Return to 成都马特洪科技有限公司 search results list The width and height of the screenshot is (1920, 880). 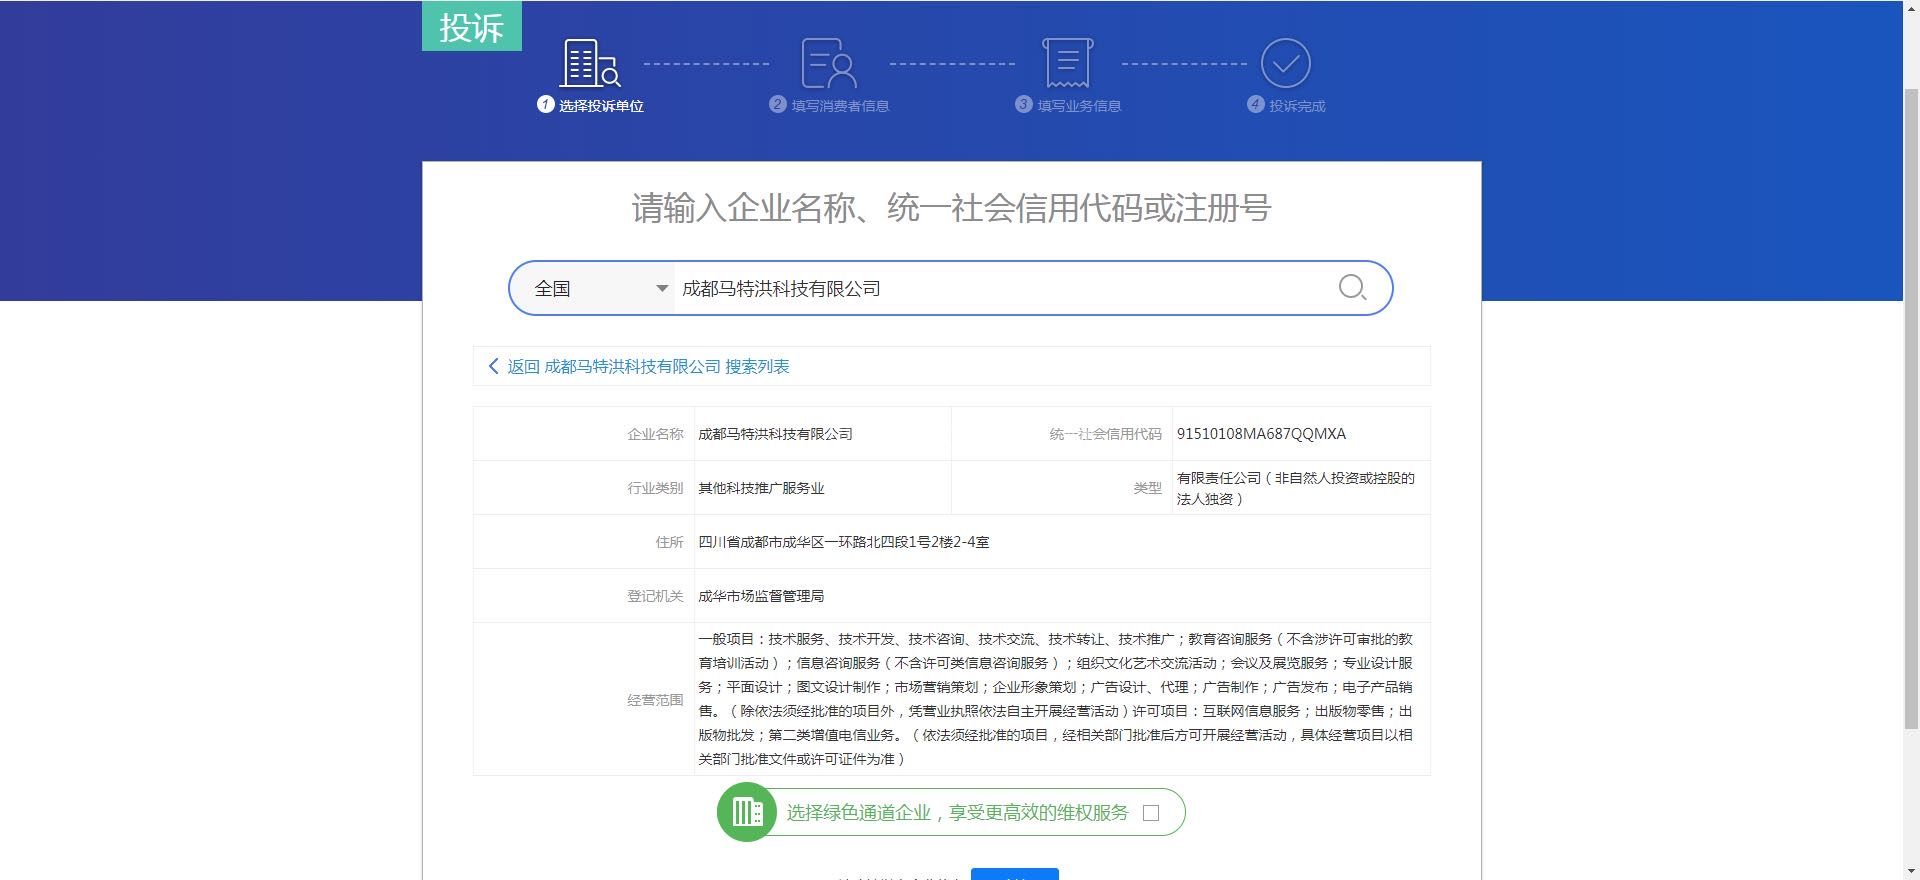(648, 366)
